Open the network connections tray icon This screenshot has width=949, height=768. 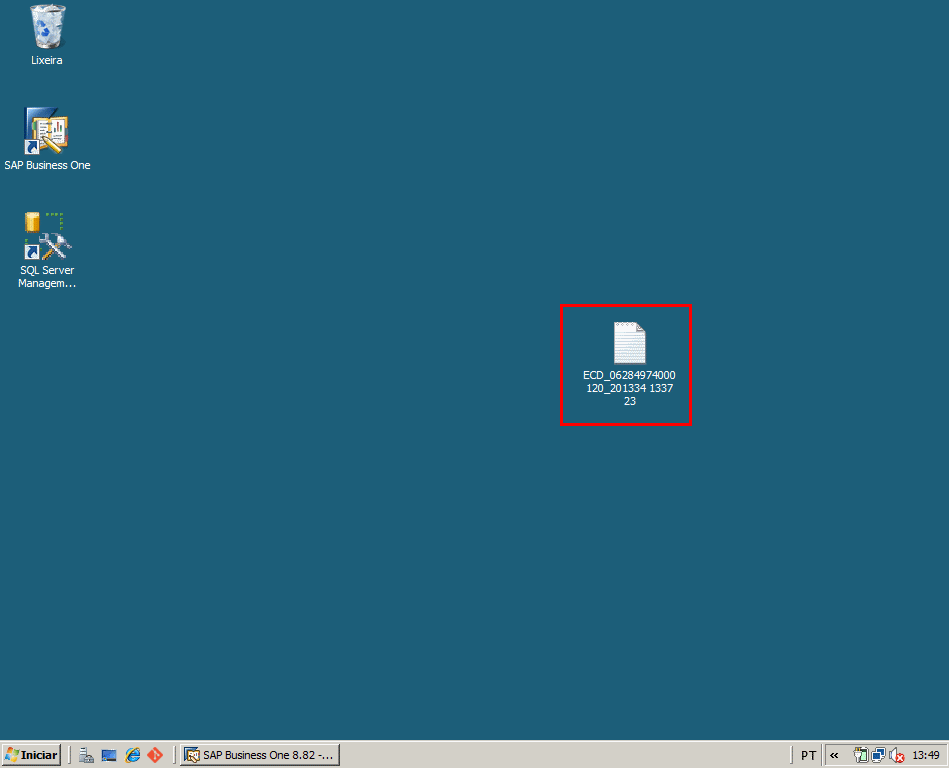(878, 755)
